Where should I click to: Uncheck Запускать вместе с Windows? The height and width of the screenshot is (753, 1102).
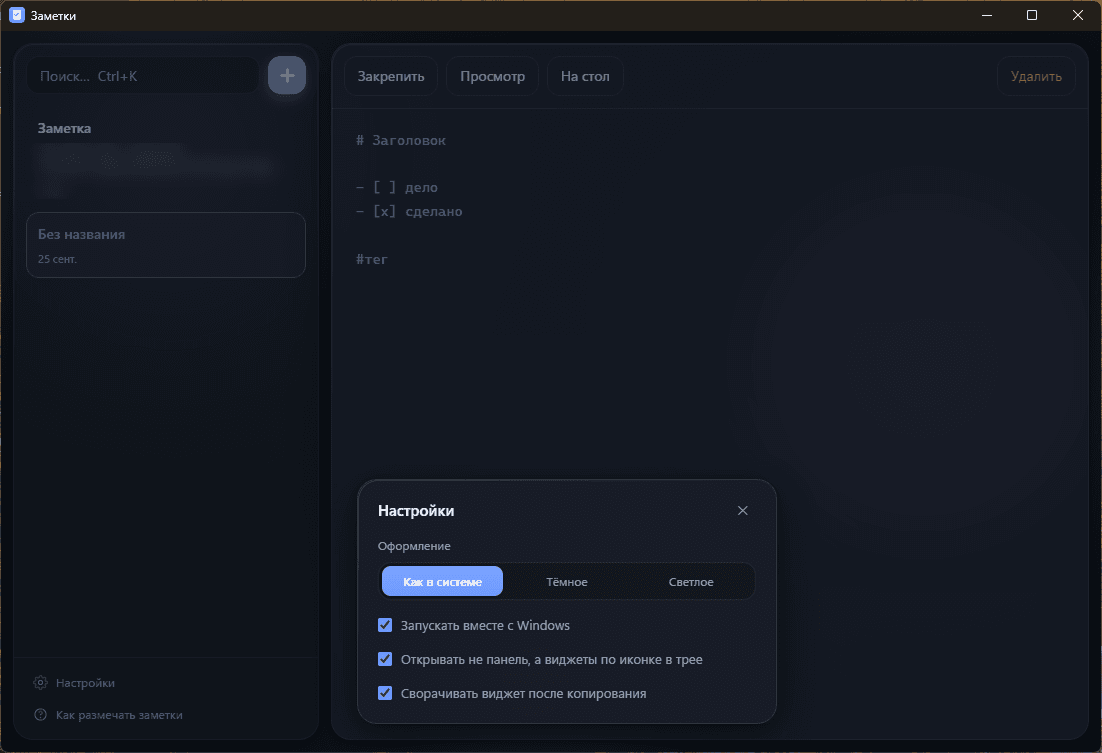(385, 625)
